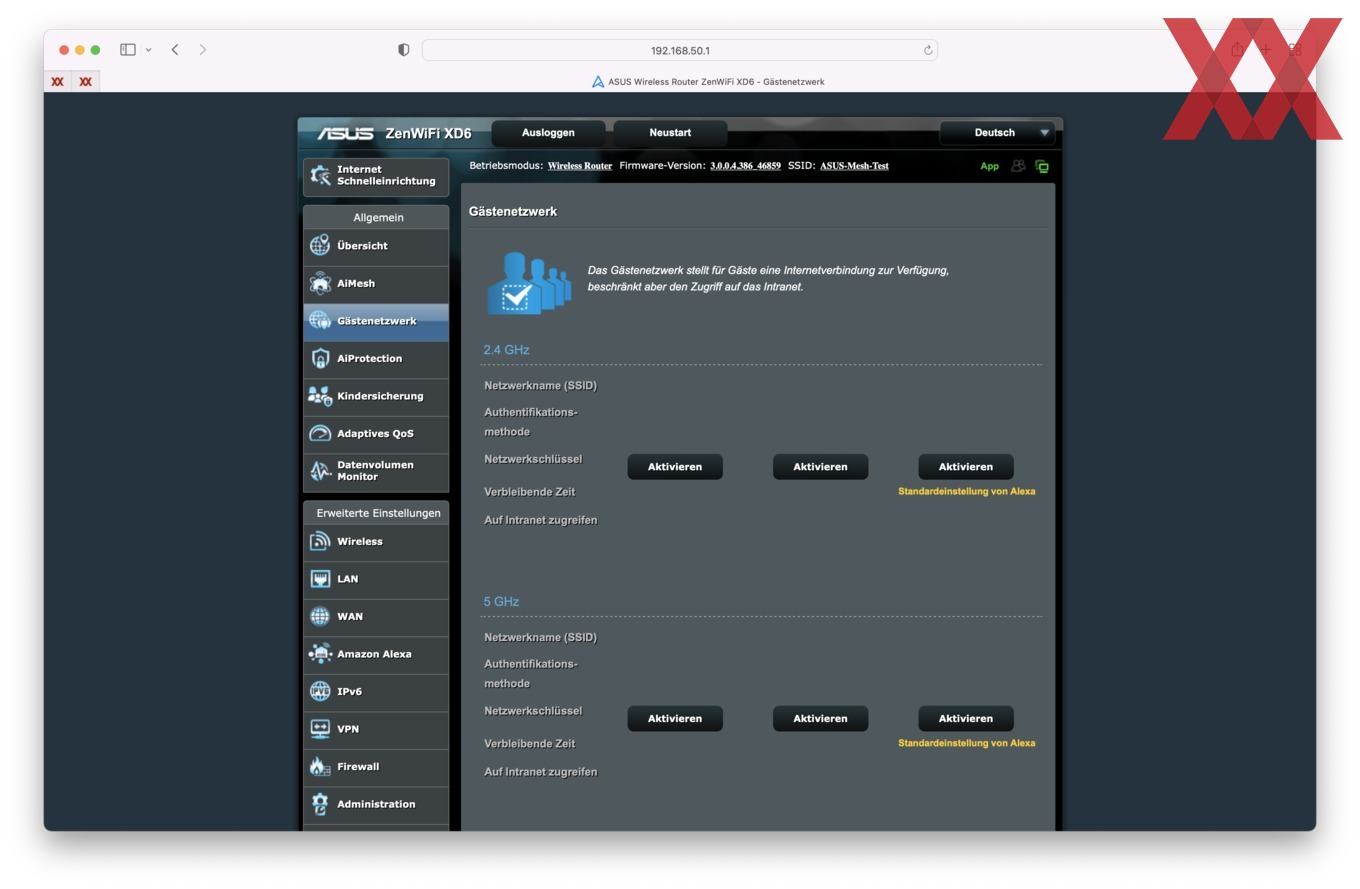Viewport: 1360px width, 889px height.
Task: Click 'Auf Intranet zugreifen' label under 5 GHz
Action: click(x=540, y=772)
